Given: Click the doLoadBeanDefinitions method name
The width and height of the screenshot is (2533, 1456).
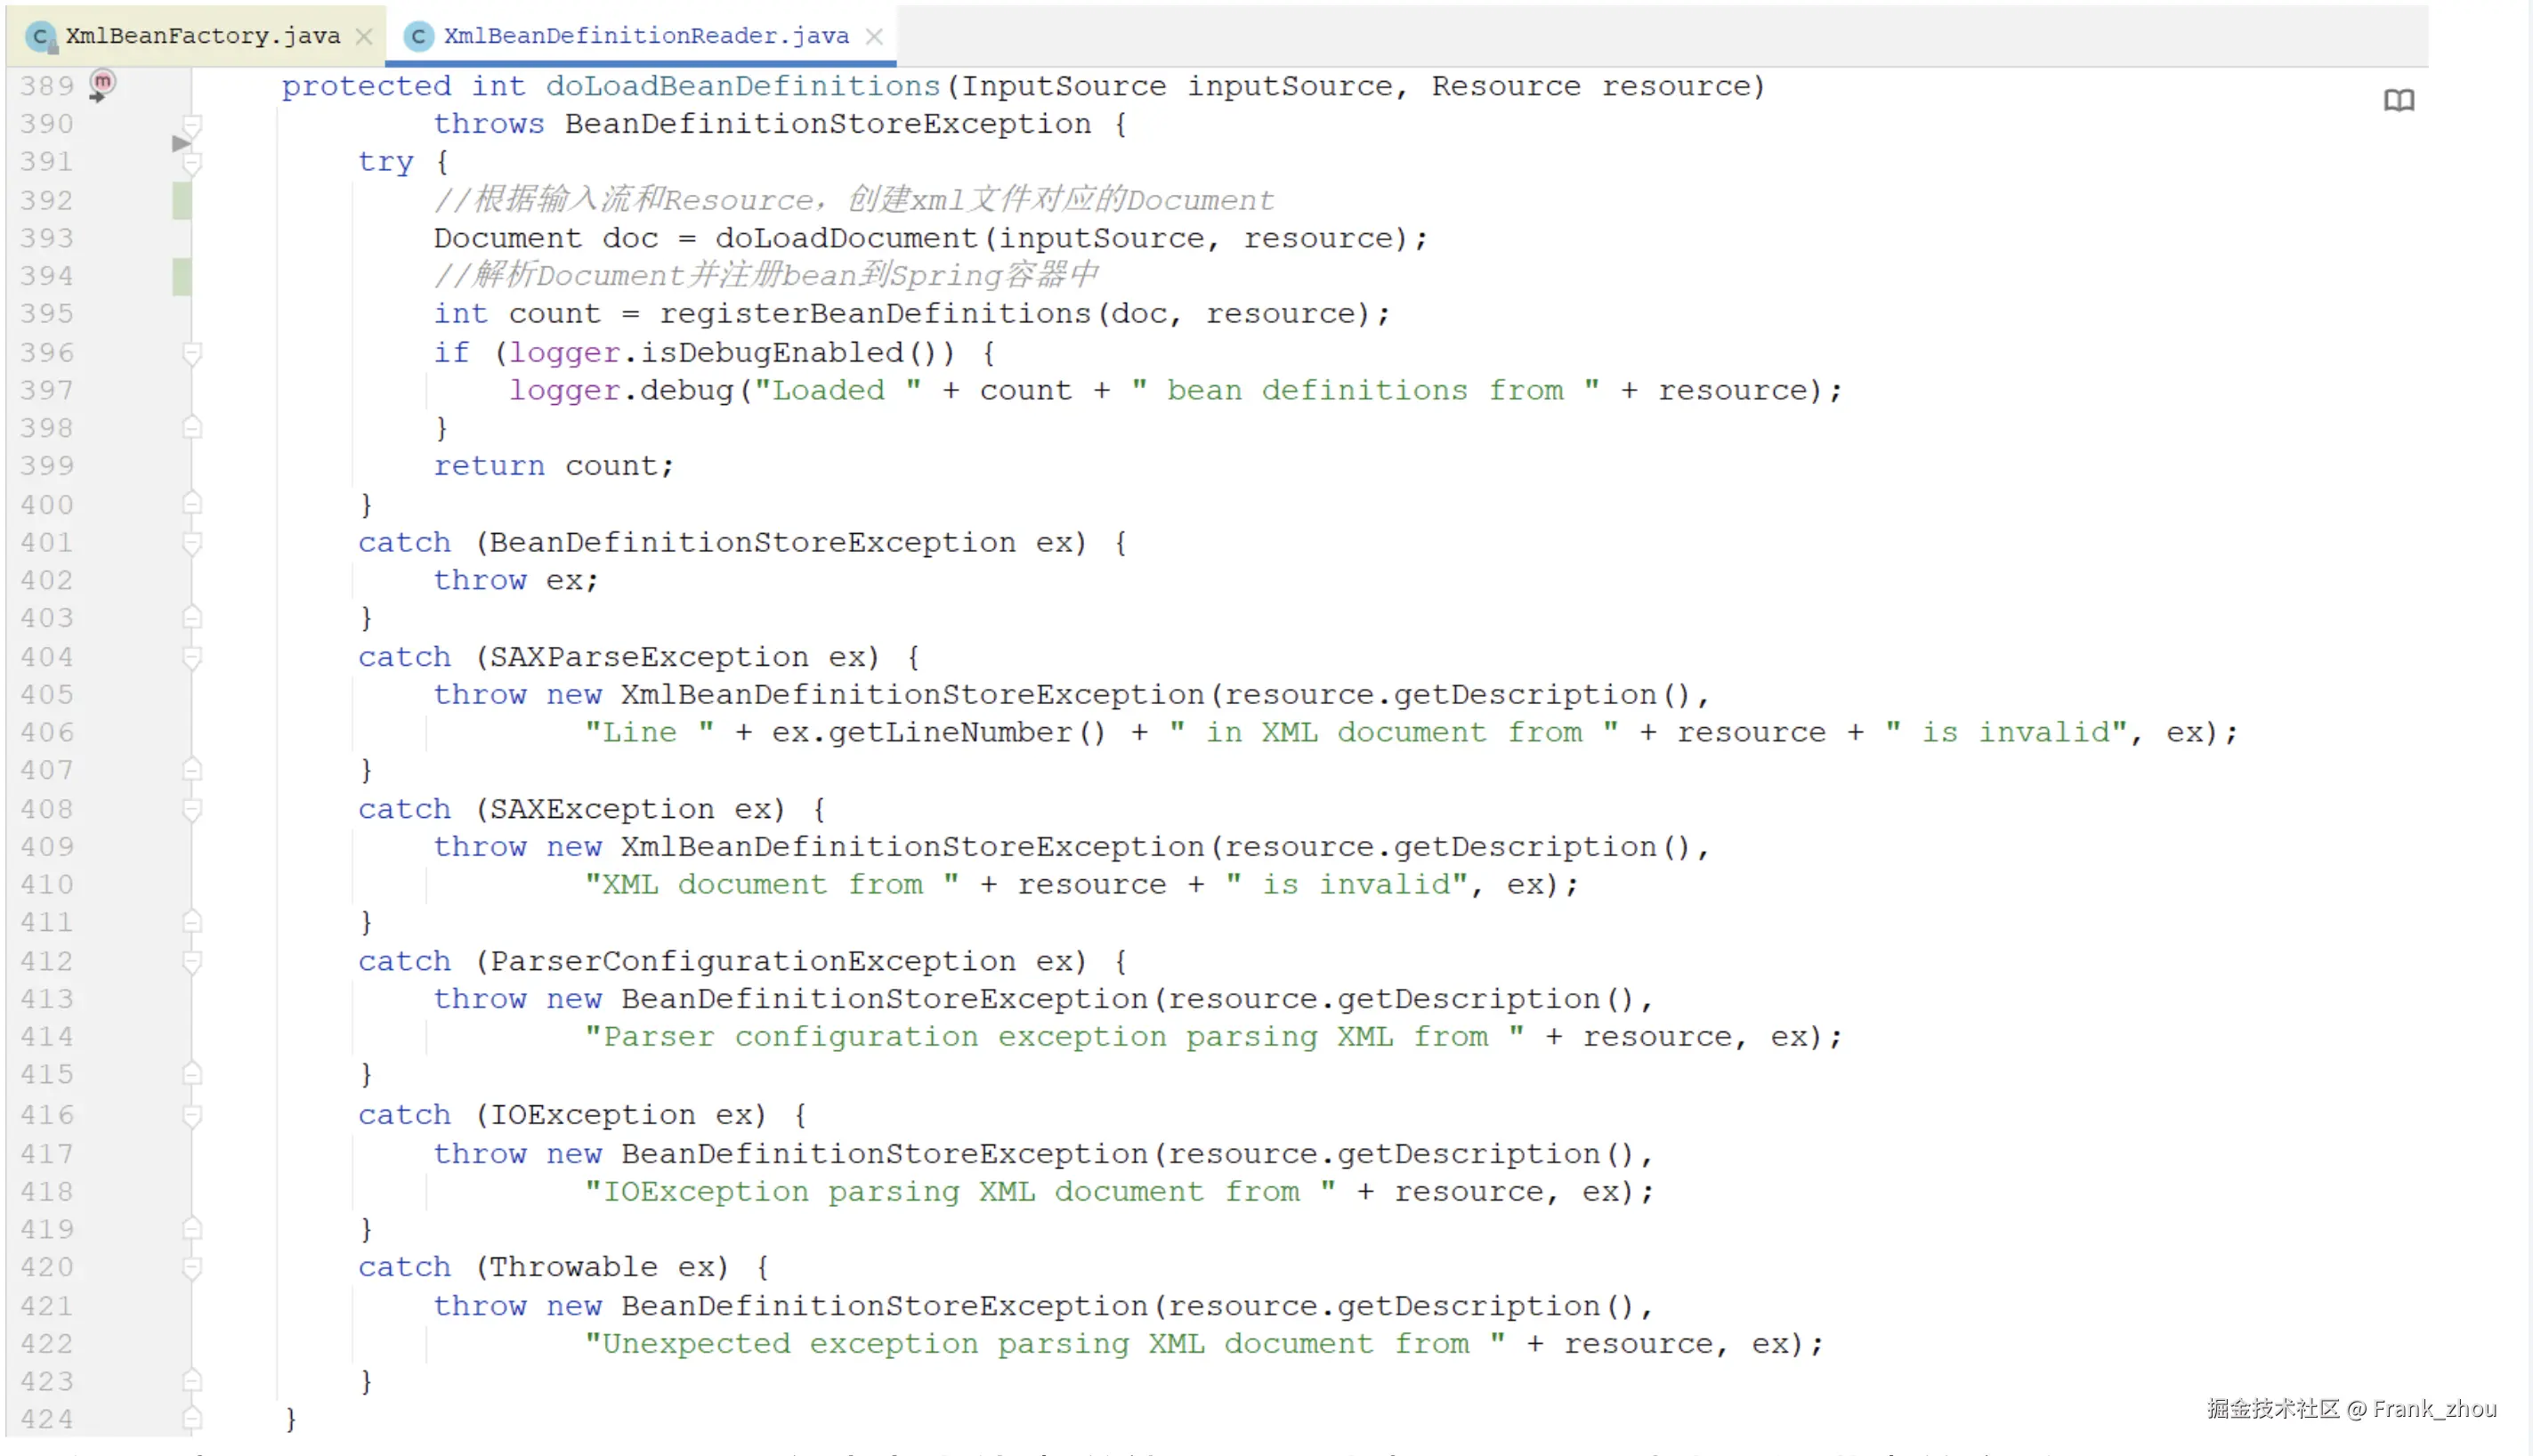Looking at the screenshot, I should click(x=743, y=86).
